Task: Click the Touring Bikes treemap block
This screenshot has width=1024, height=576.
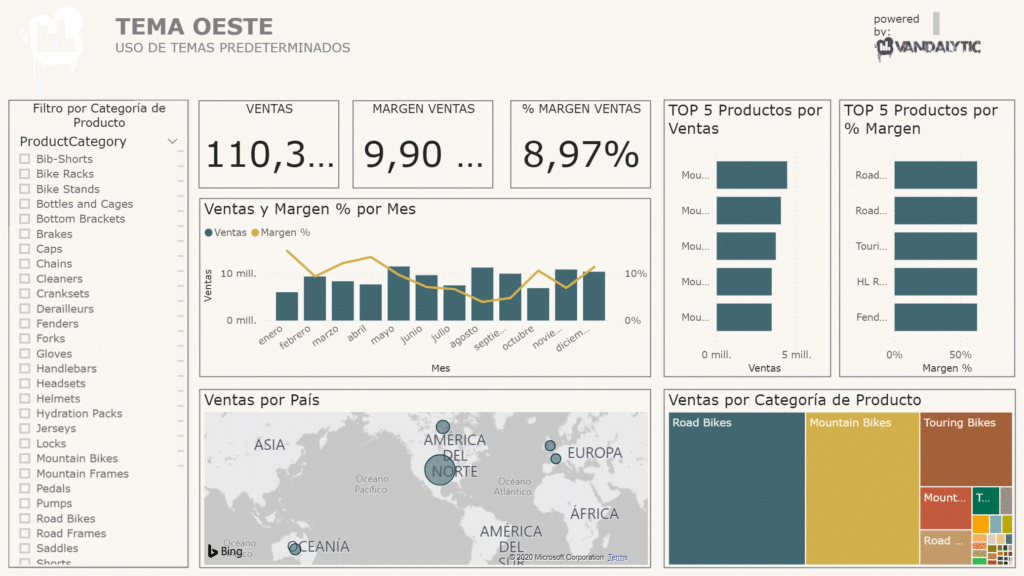Action: (x=966, y=449)
